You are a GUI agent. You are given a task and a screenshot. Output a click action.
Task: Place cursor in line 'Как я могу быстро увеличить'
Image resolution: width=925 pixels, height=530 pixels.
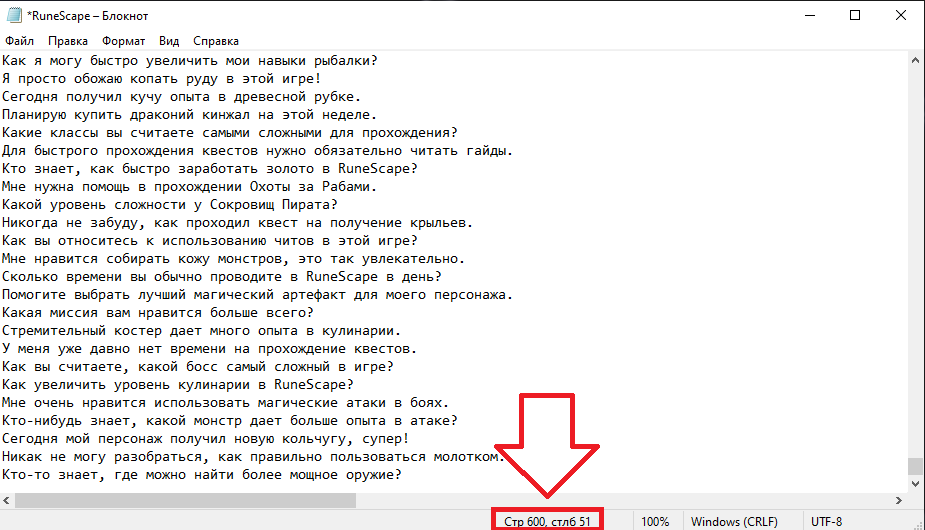[x=189, y=61]
